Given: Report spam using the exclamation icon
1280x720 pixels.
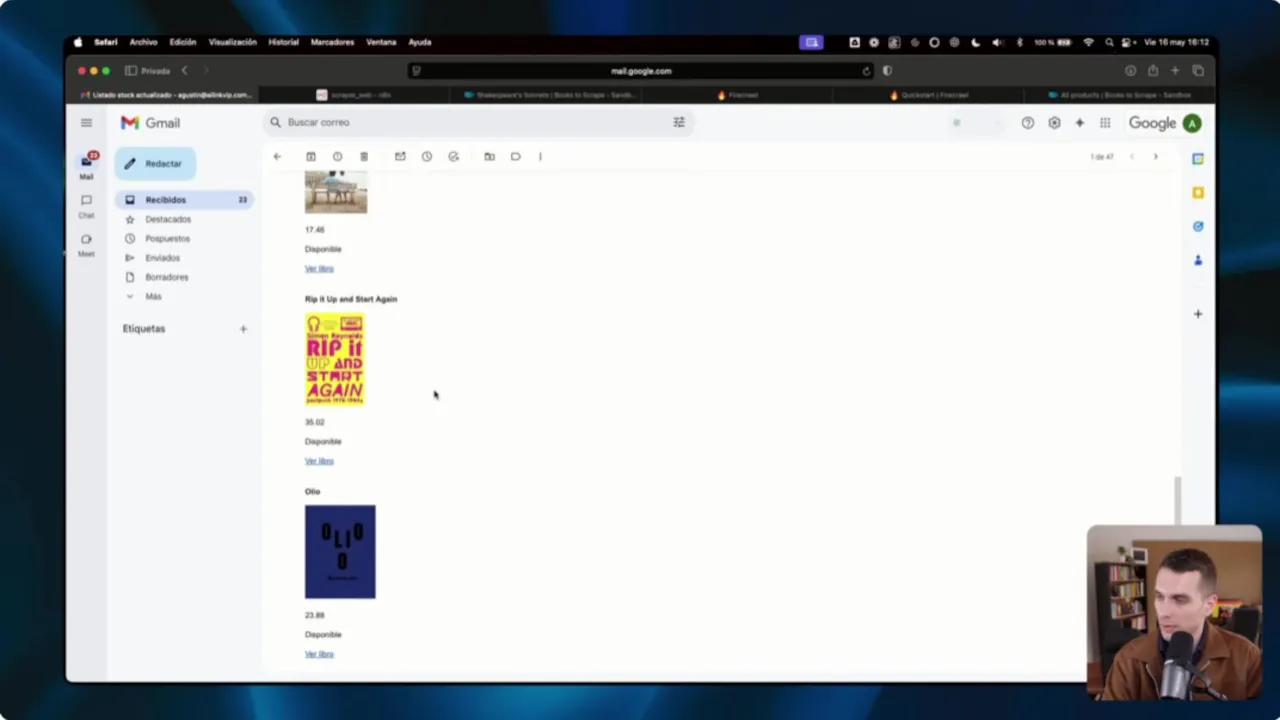Looking at the screenshot, I should (337, 157).
